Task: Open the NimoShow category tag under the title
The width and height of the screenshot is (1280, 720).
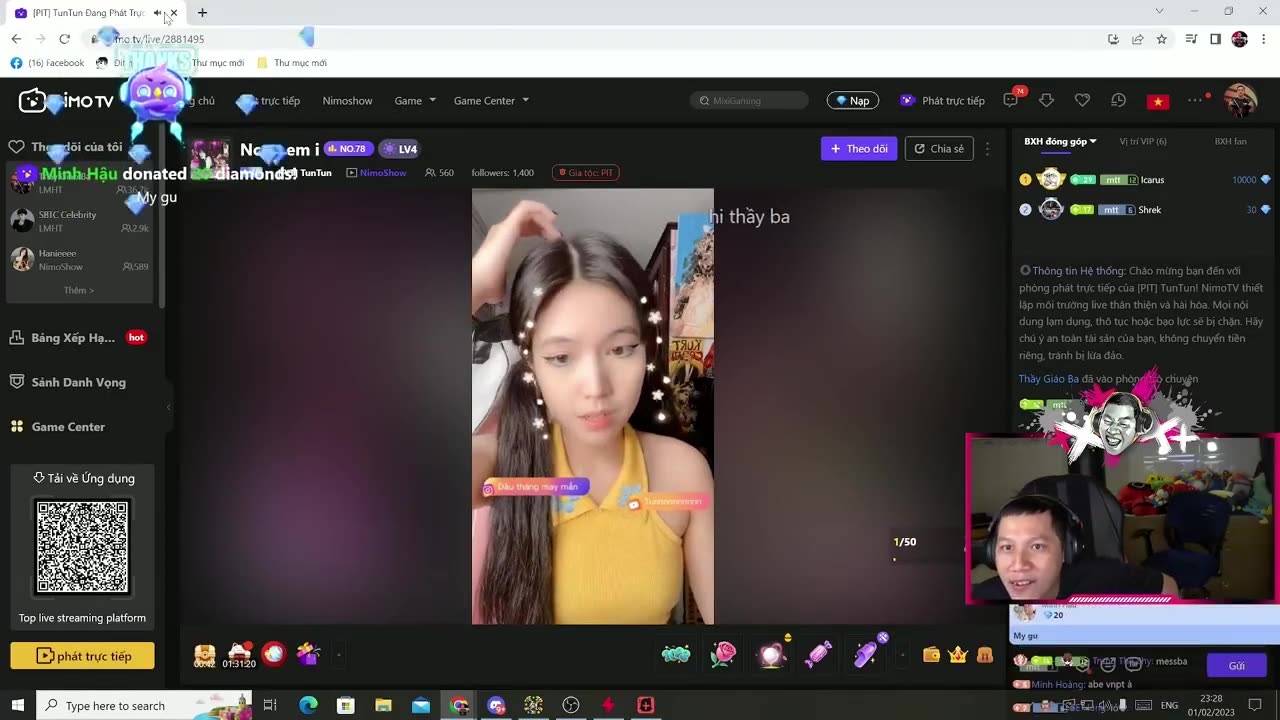Action: click(376, 173)
